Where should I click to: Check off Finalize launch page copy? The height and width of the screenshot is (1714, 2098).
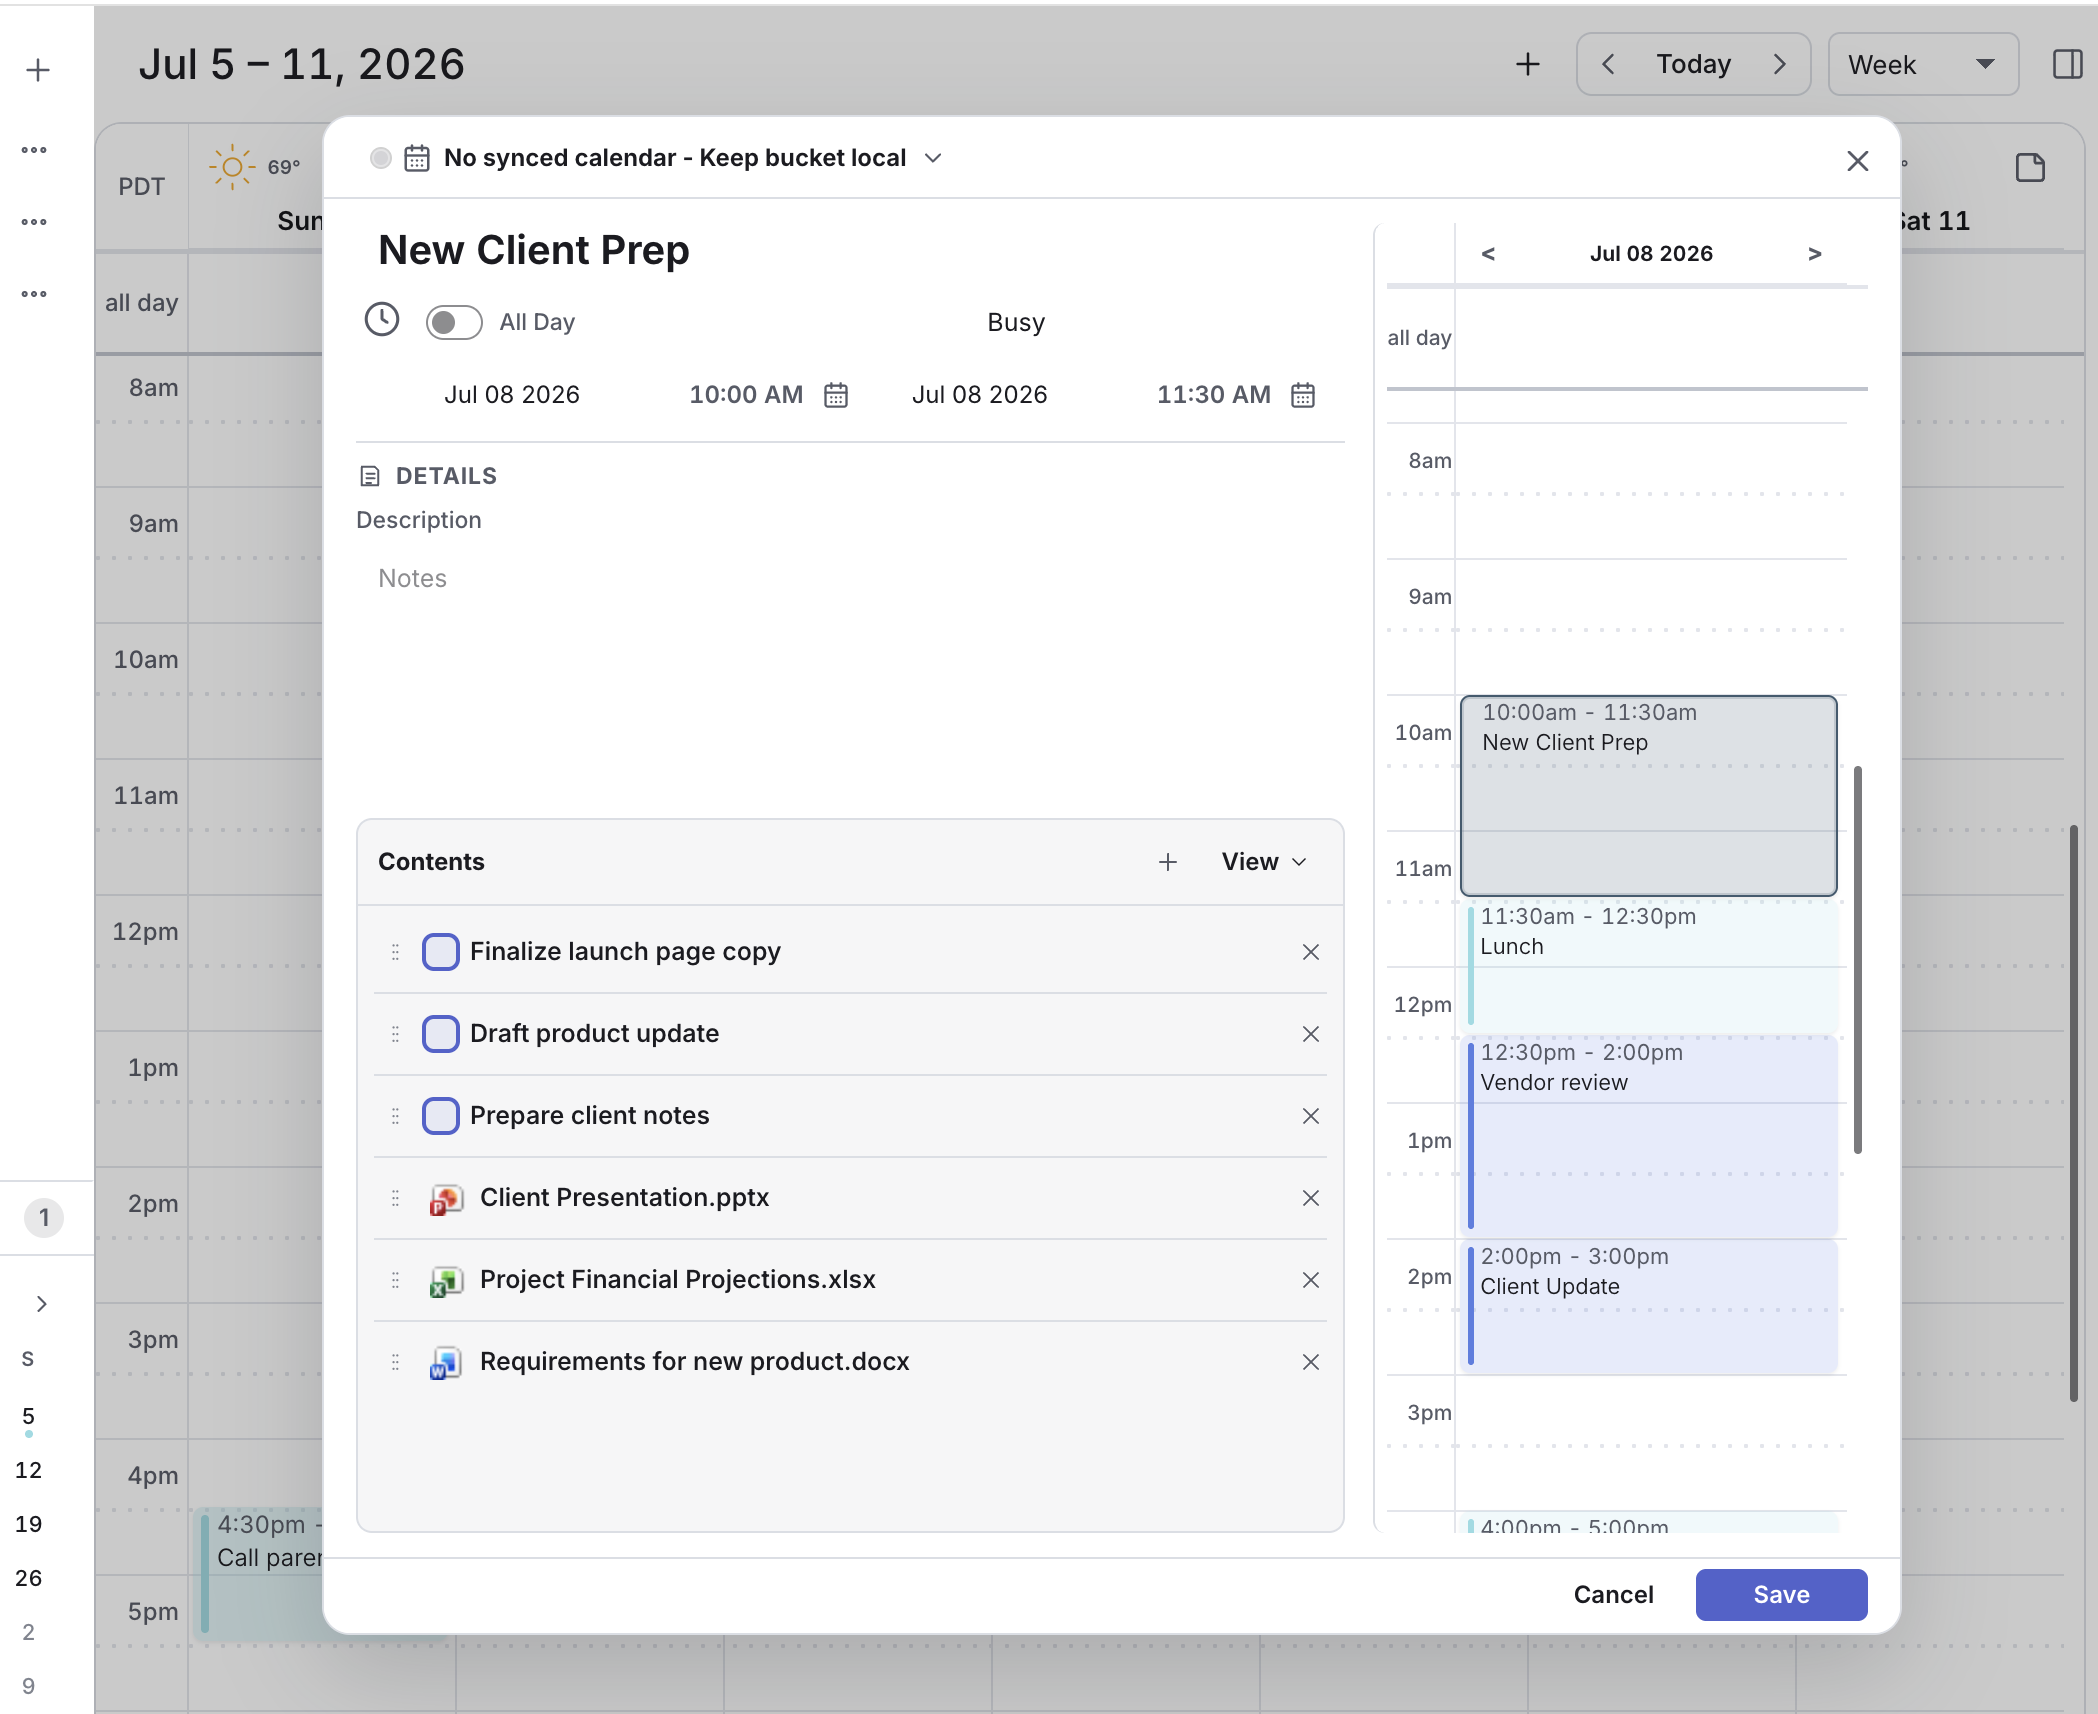pyautogui.click(x=441, y=952)
